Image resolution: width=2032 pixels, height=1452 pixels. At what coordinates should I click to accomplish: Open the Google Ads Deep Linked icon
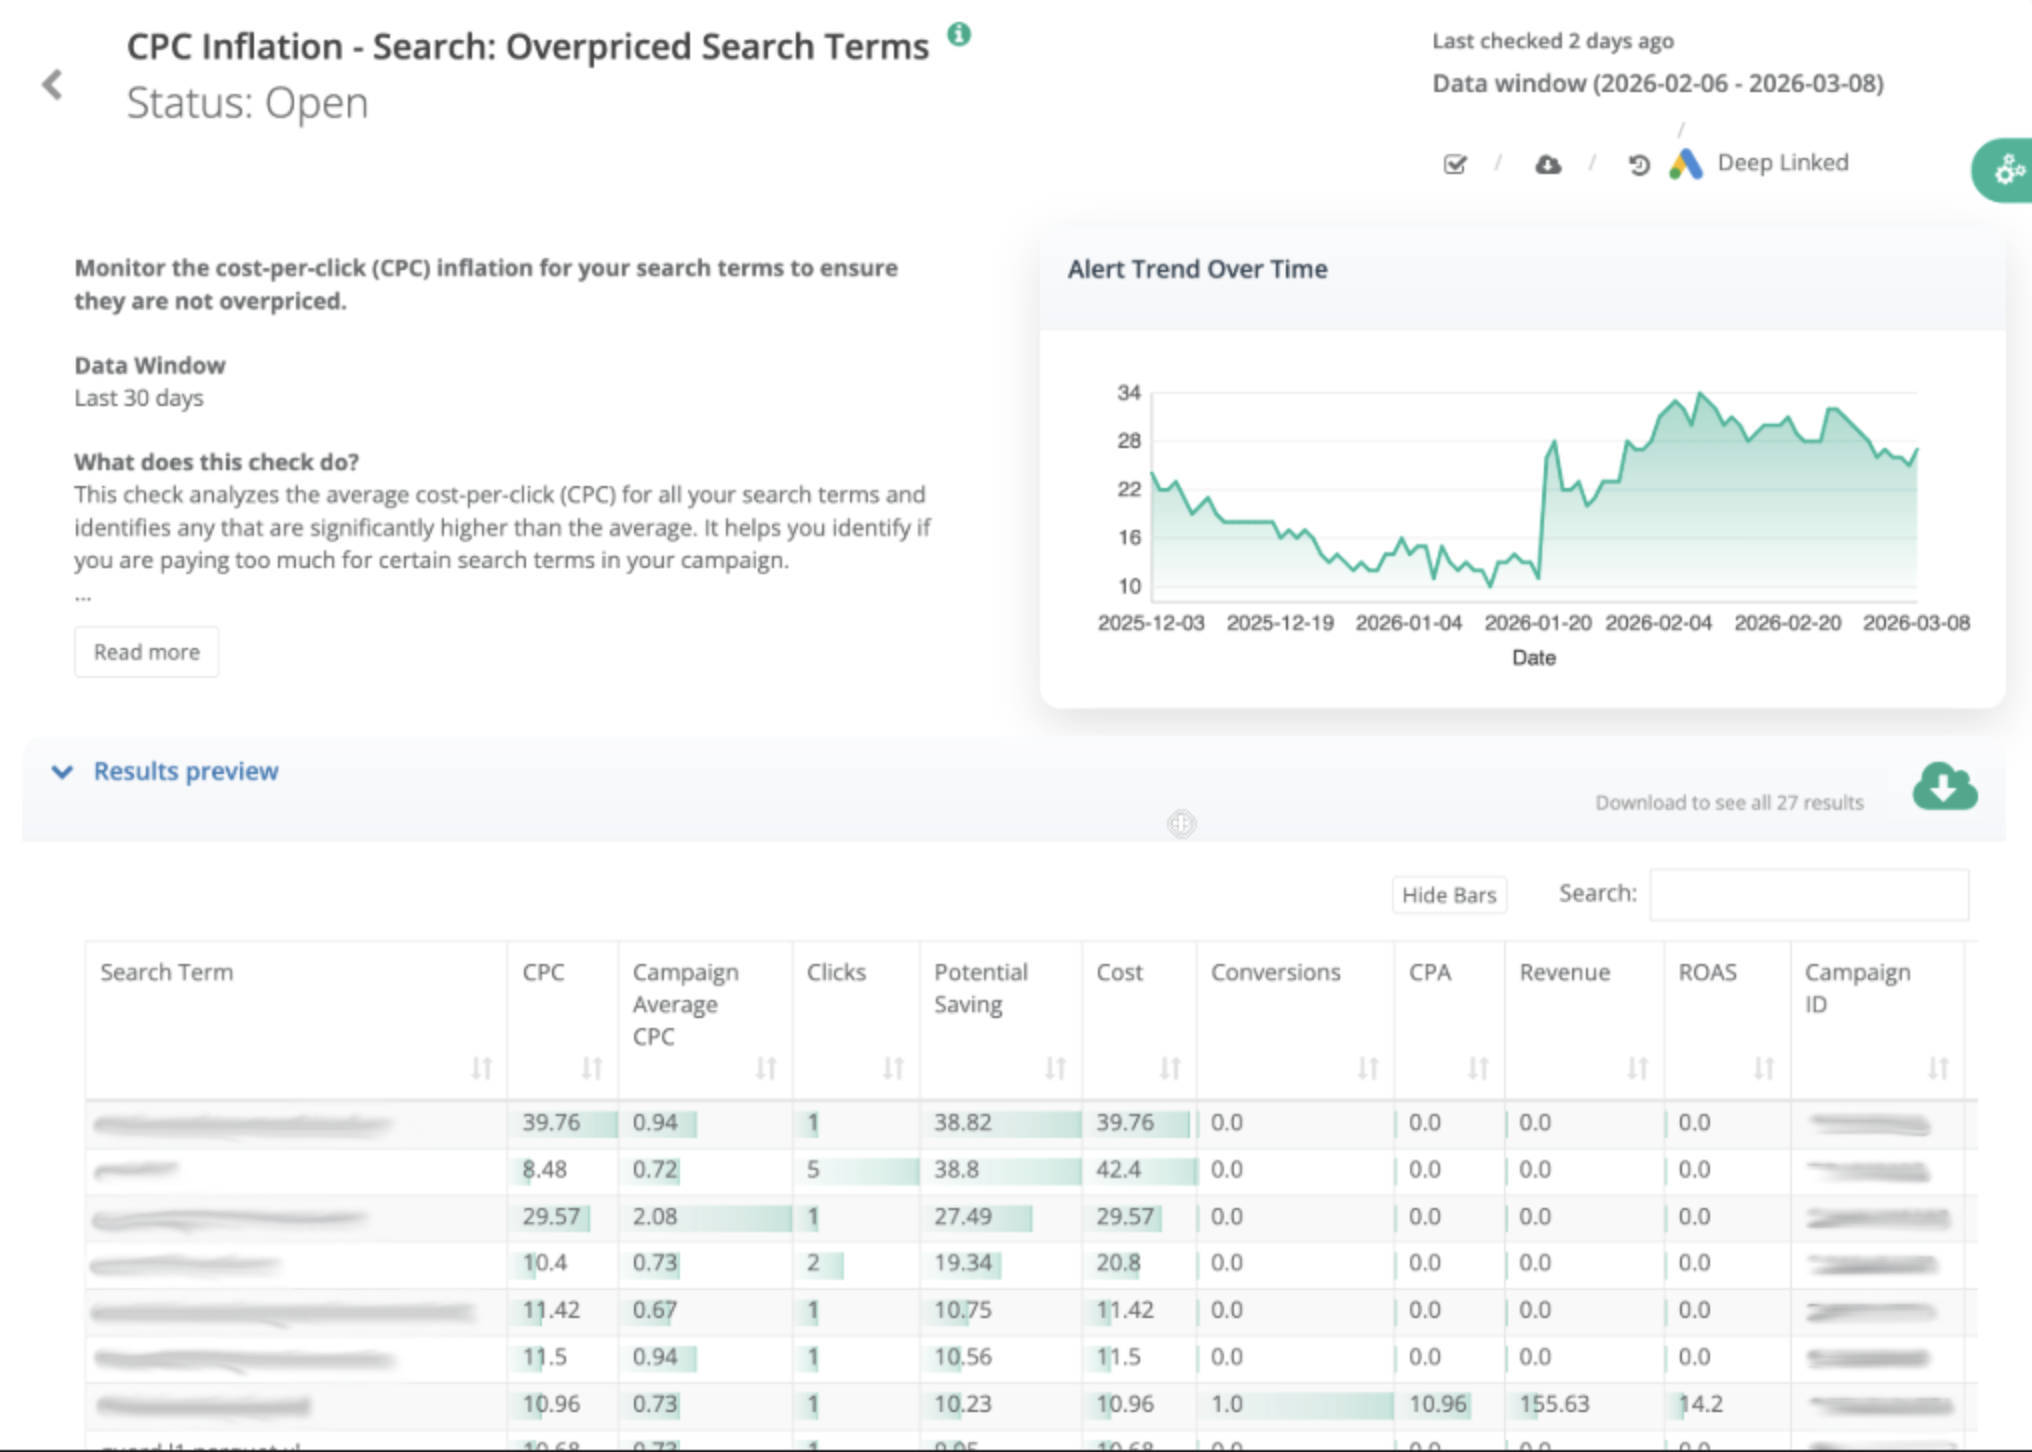pos(1686,164)
